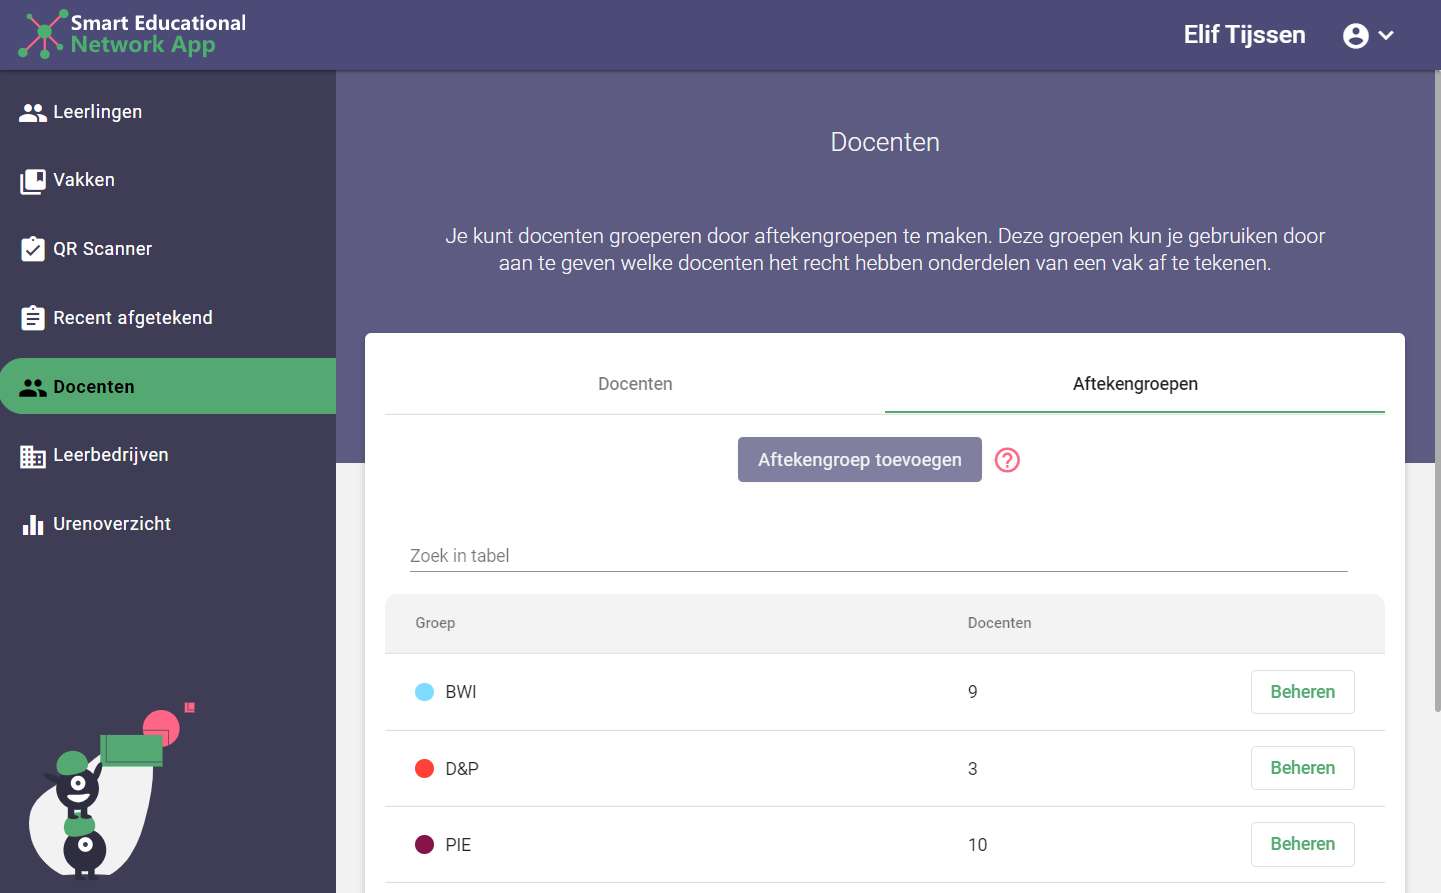Click the Vakken book icon in sidebar
The image size is (1441, 893).
pos(33,181)
